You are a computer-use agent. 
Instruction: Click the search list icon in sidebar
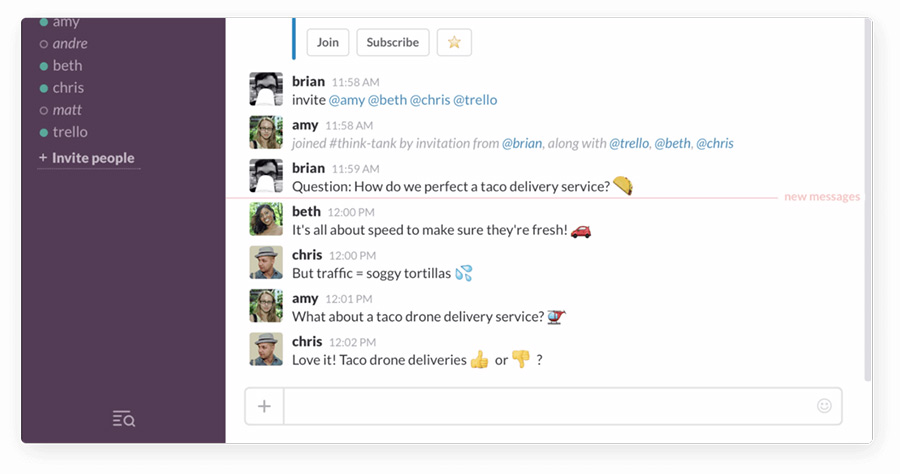pos(123,419)
